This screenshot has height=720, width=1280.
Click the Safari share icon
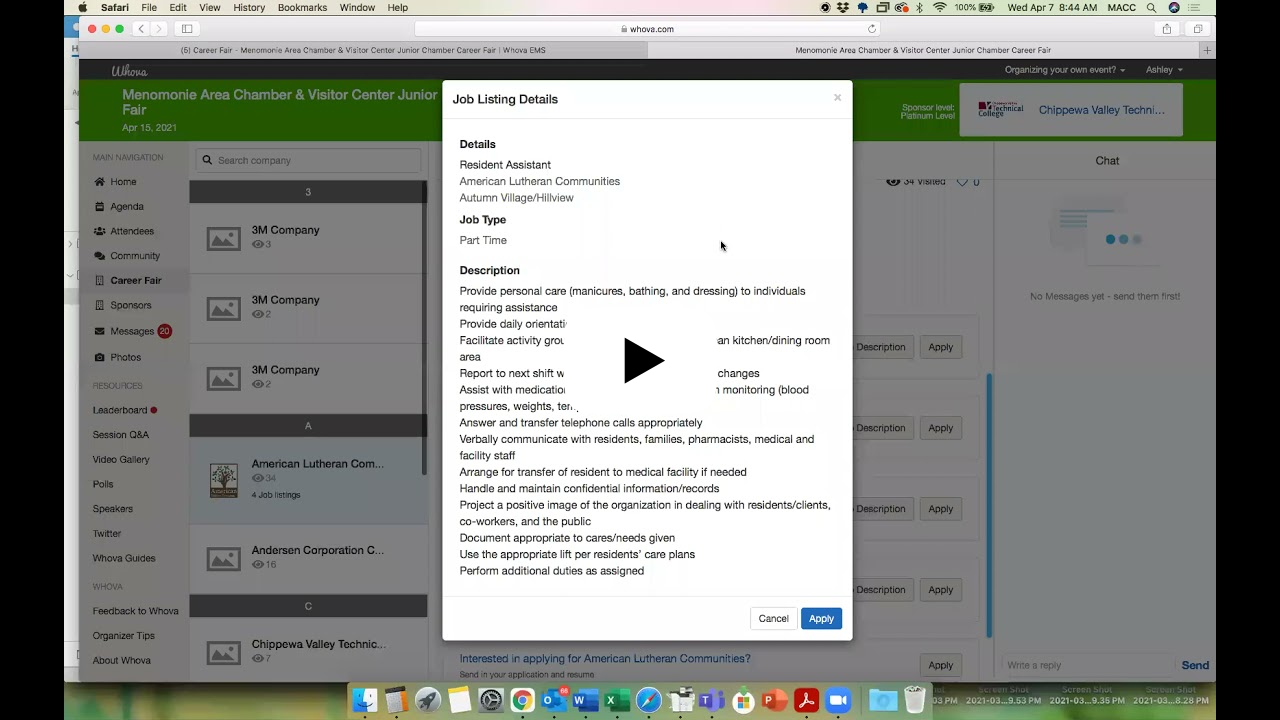(1166, 29)
